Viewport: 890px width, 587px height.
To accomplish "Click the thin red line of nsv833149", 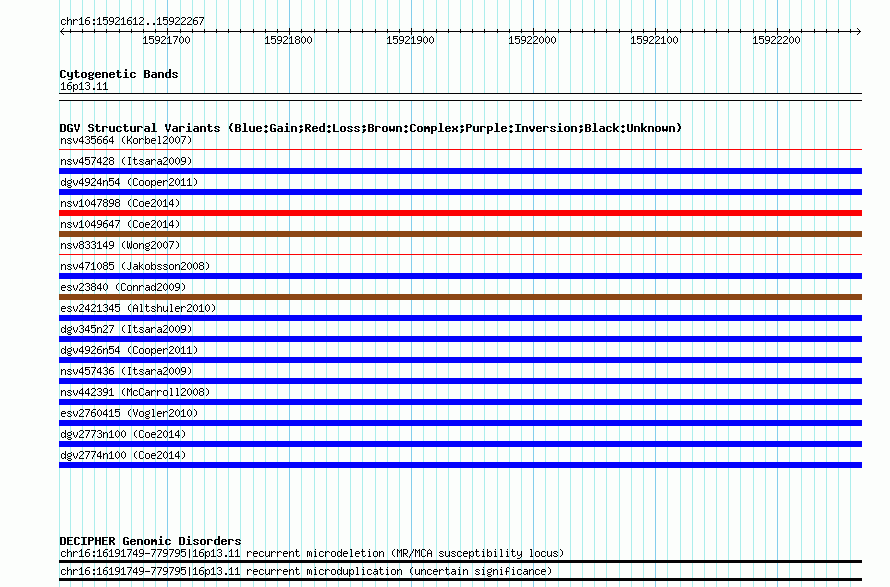I will point(460,255).
